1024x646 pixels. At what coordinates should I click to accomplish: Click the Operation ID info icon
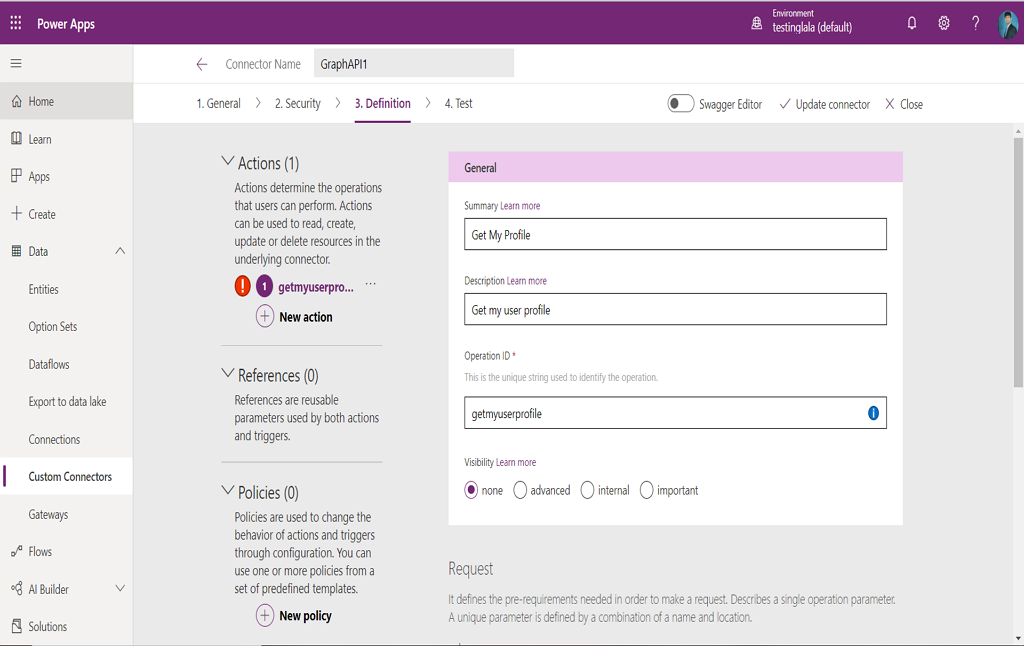pyautogui.click(x=873, y=413)
